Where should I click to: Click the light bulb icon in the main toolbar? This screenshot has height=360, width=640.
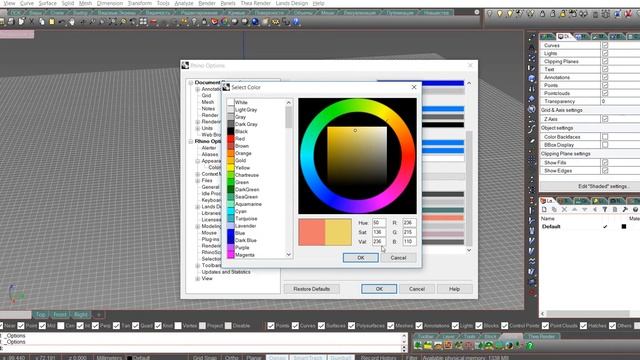194,21
